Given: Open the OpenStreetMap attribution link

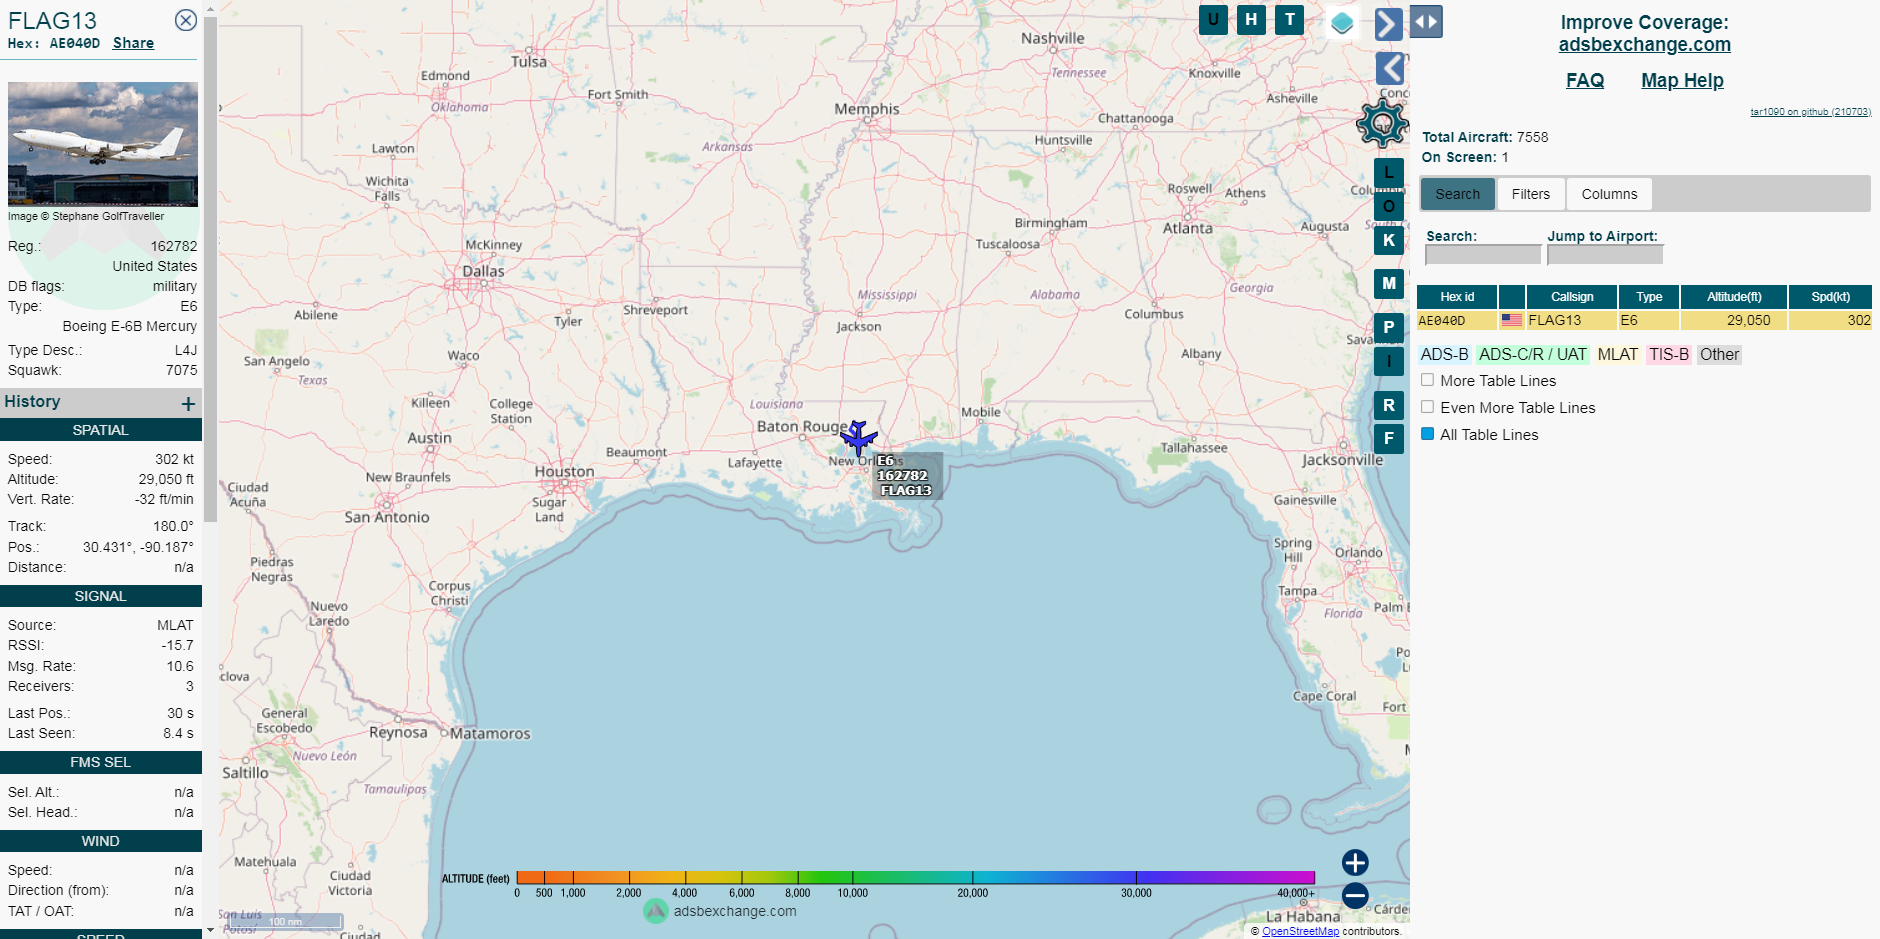Looking at the screenshot, I should 1300,931.
